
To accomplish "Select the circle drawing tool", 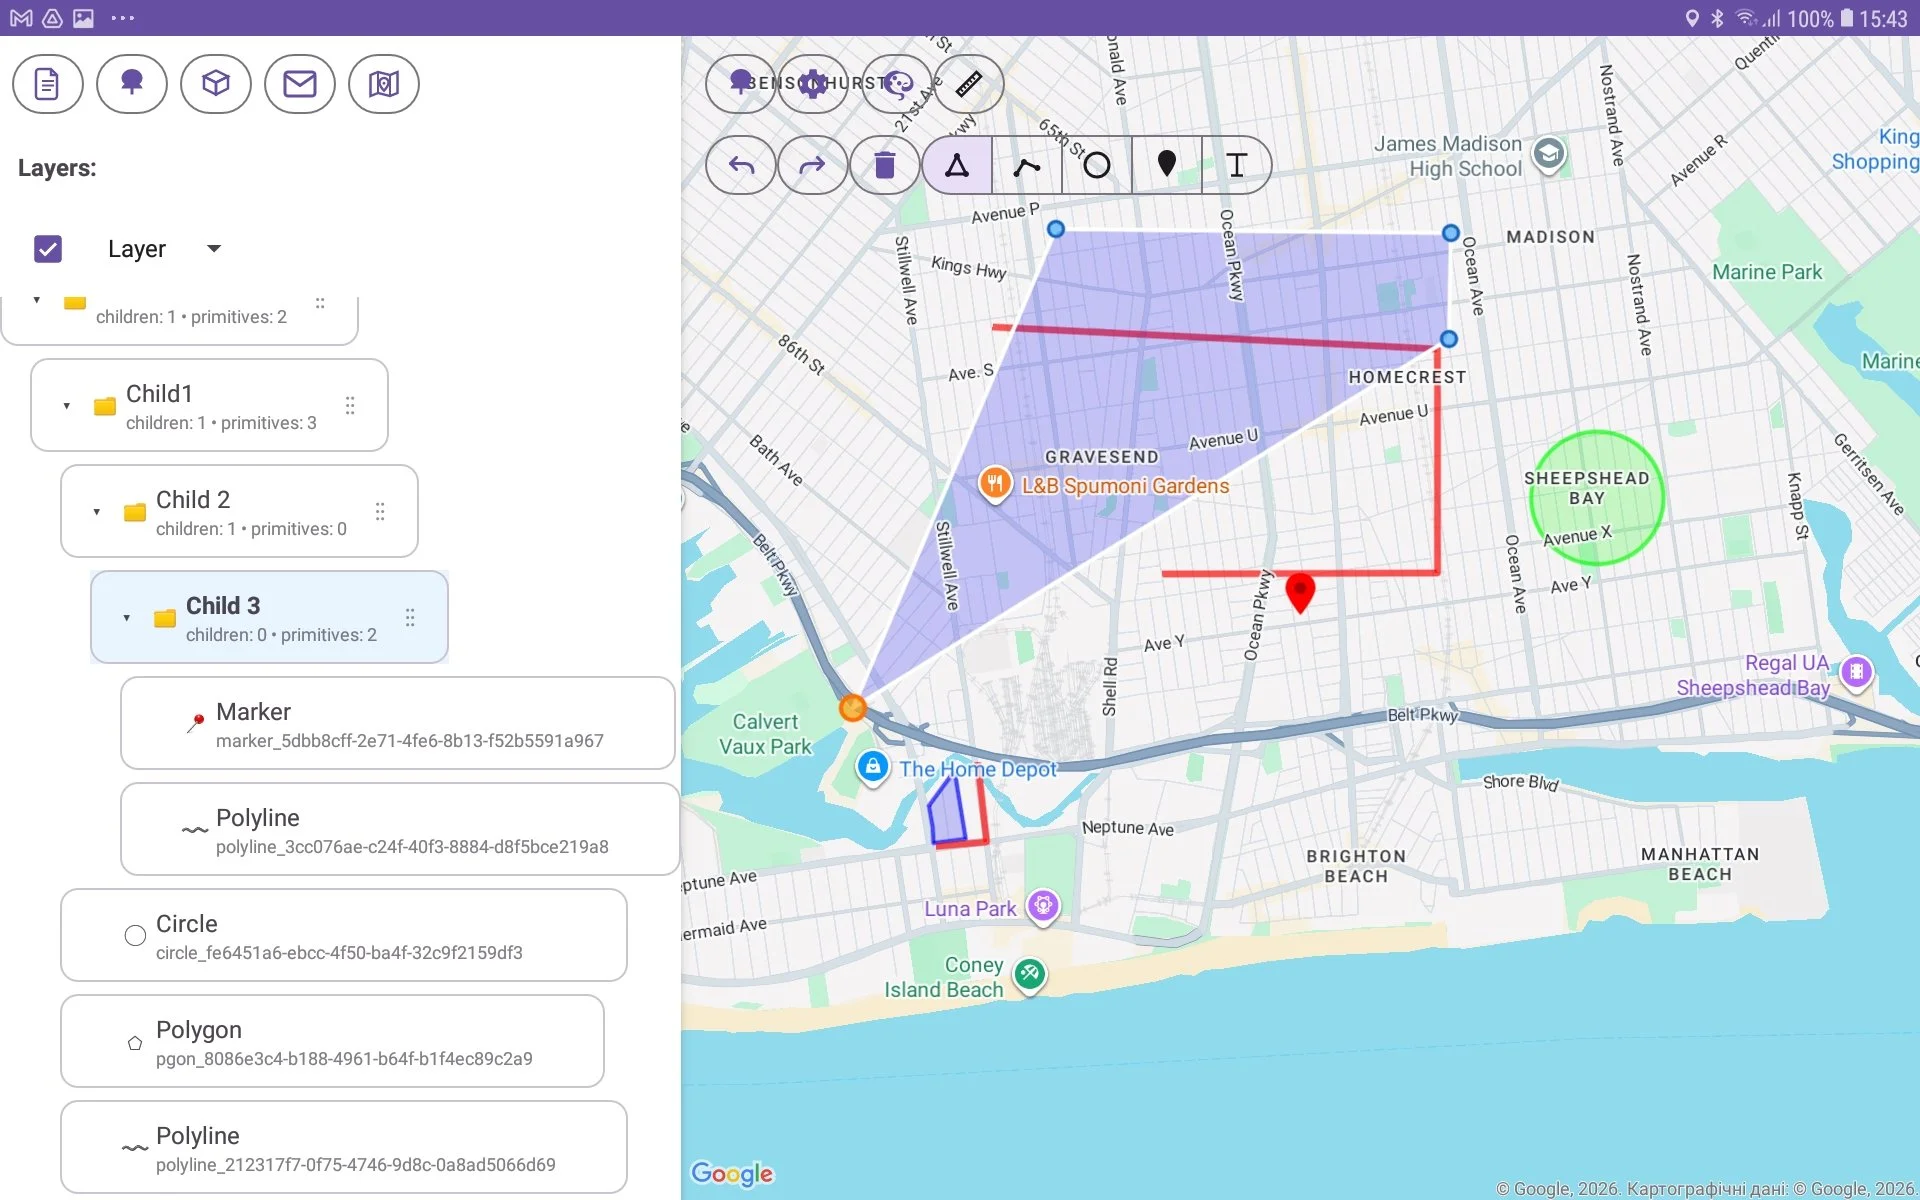I will click(x=1097, y=165).
